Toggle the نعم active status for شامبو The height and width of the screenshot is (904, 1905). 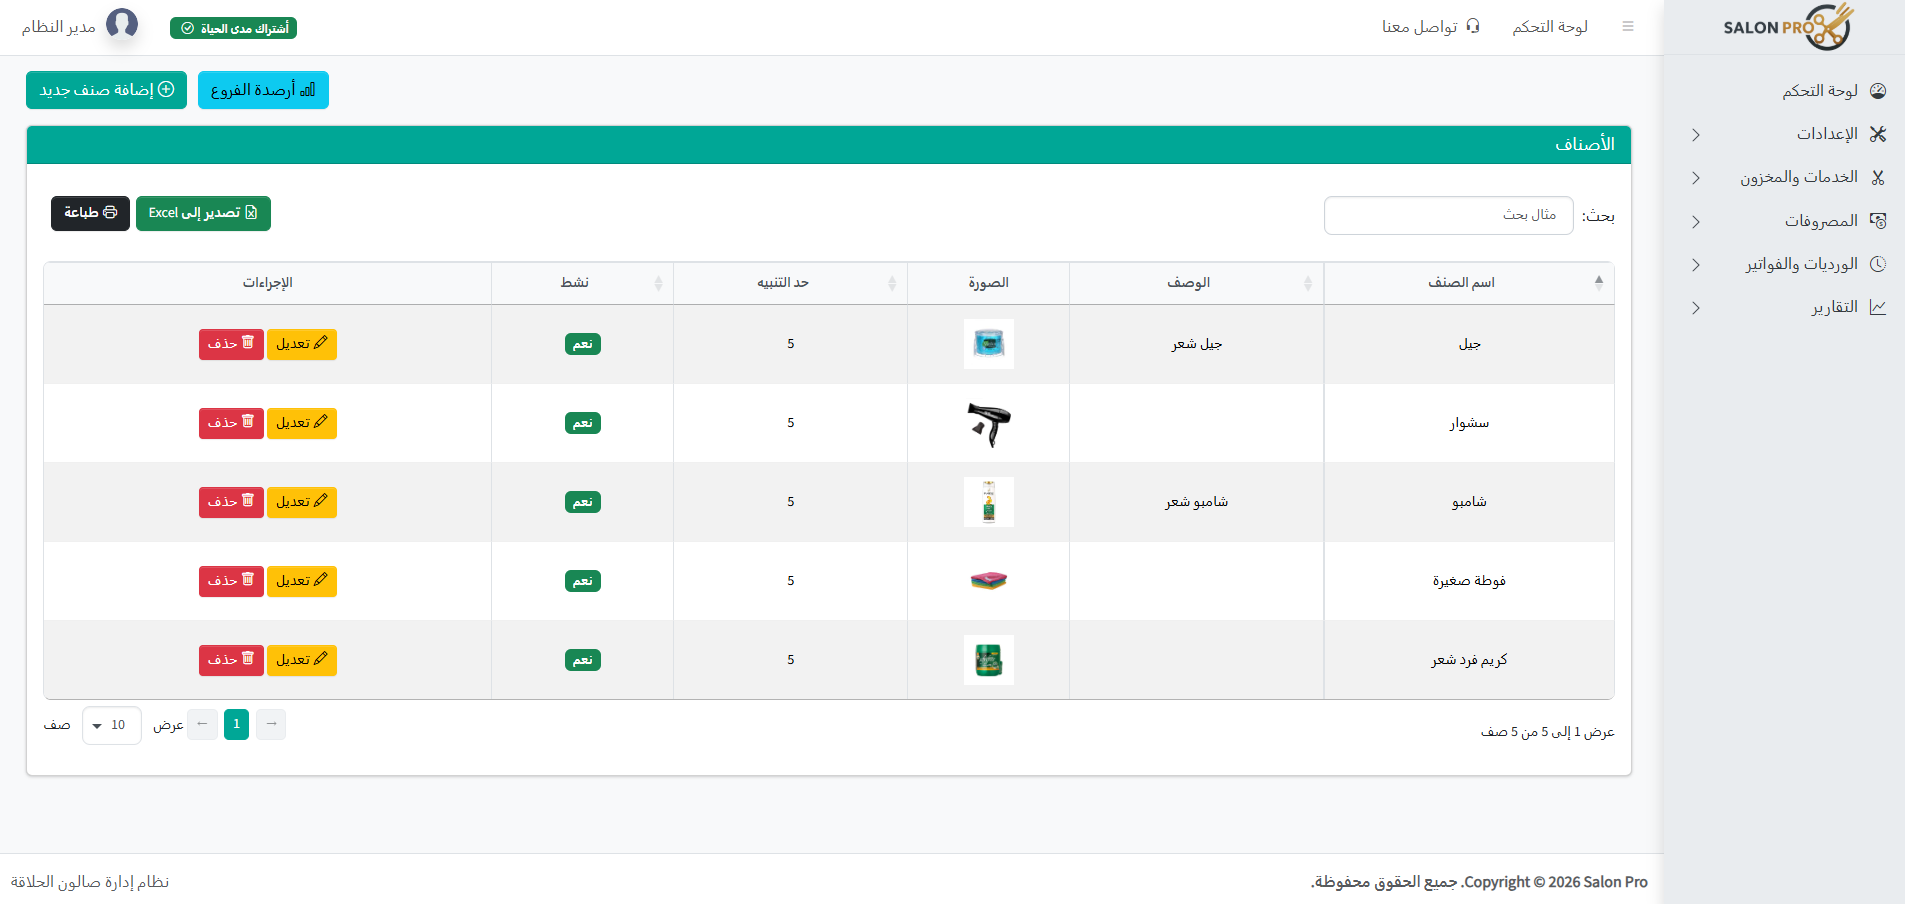click(x=582, y=501)
